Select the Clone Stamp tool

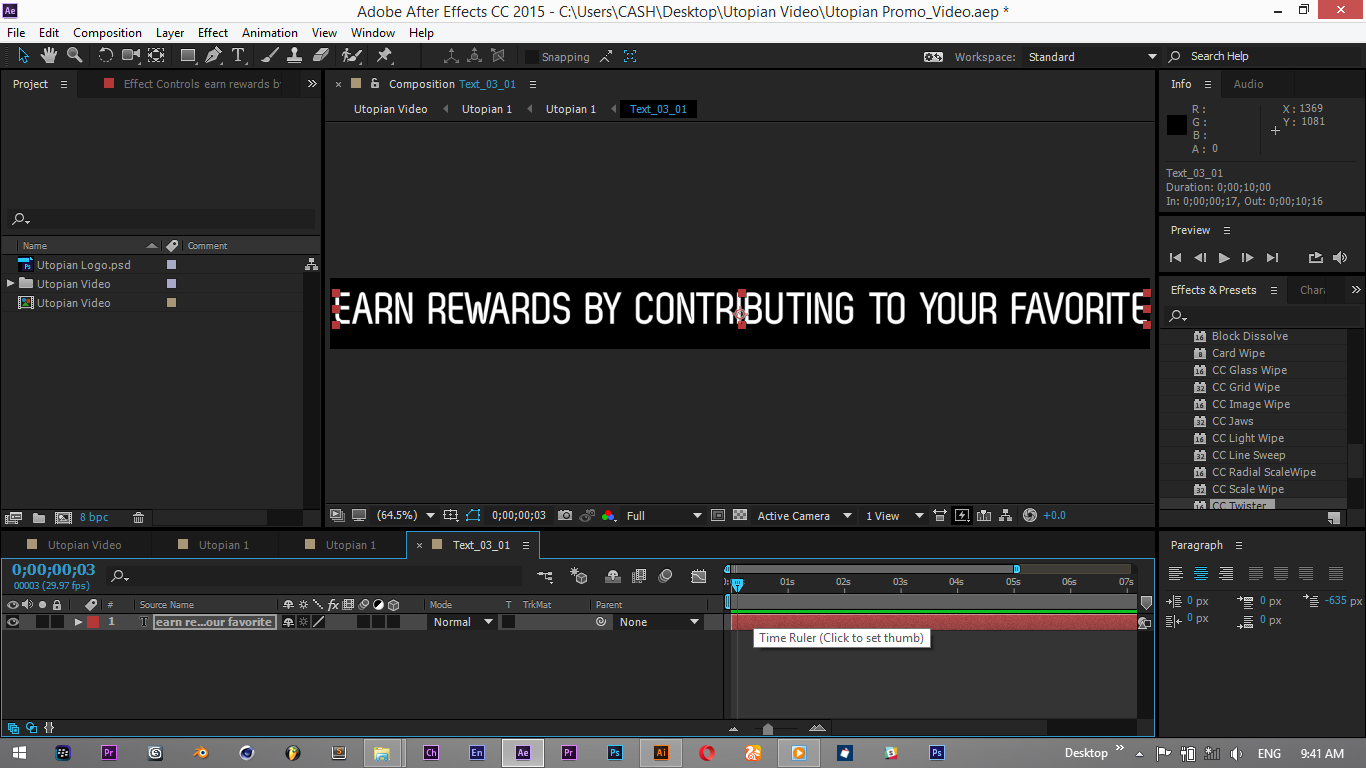(x=295, y=56)
